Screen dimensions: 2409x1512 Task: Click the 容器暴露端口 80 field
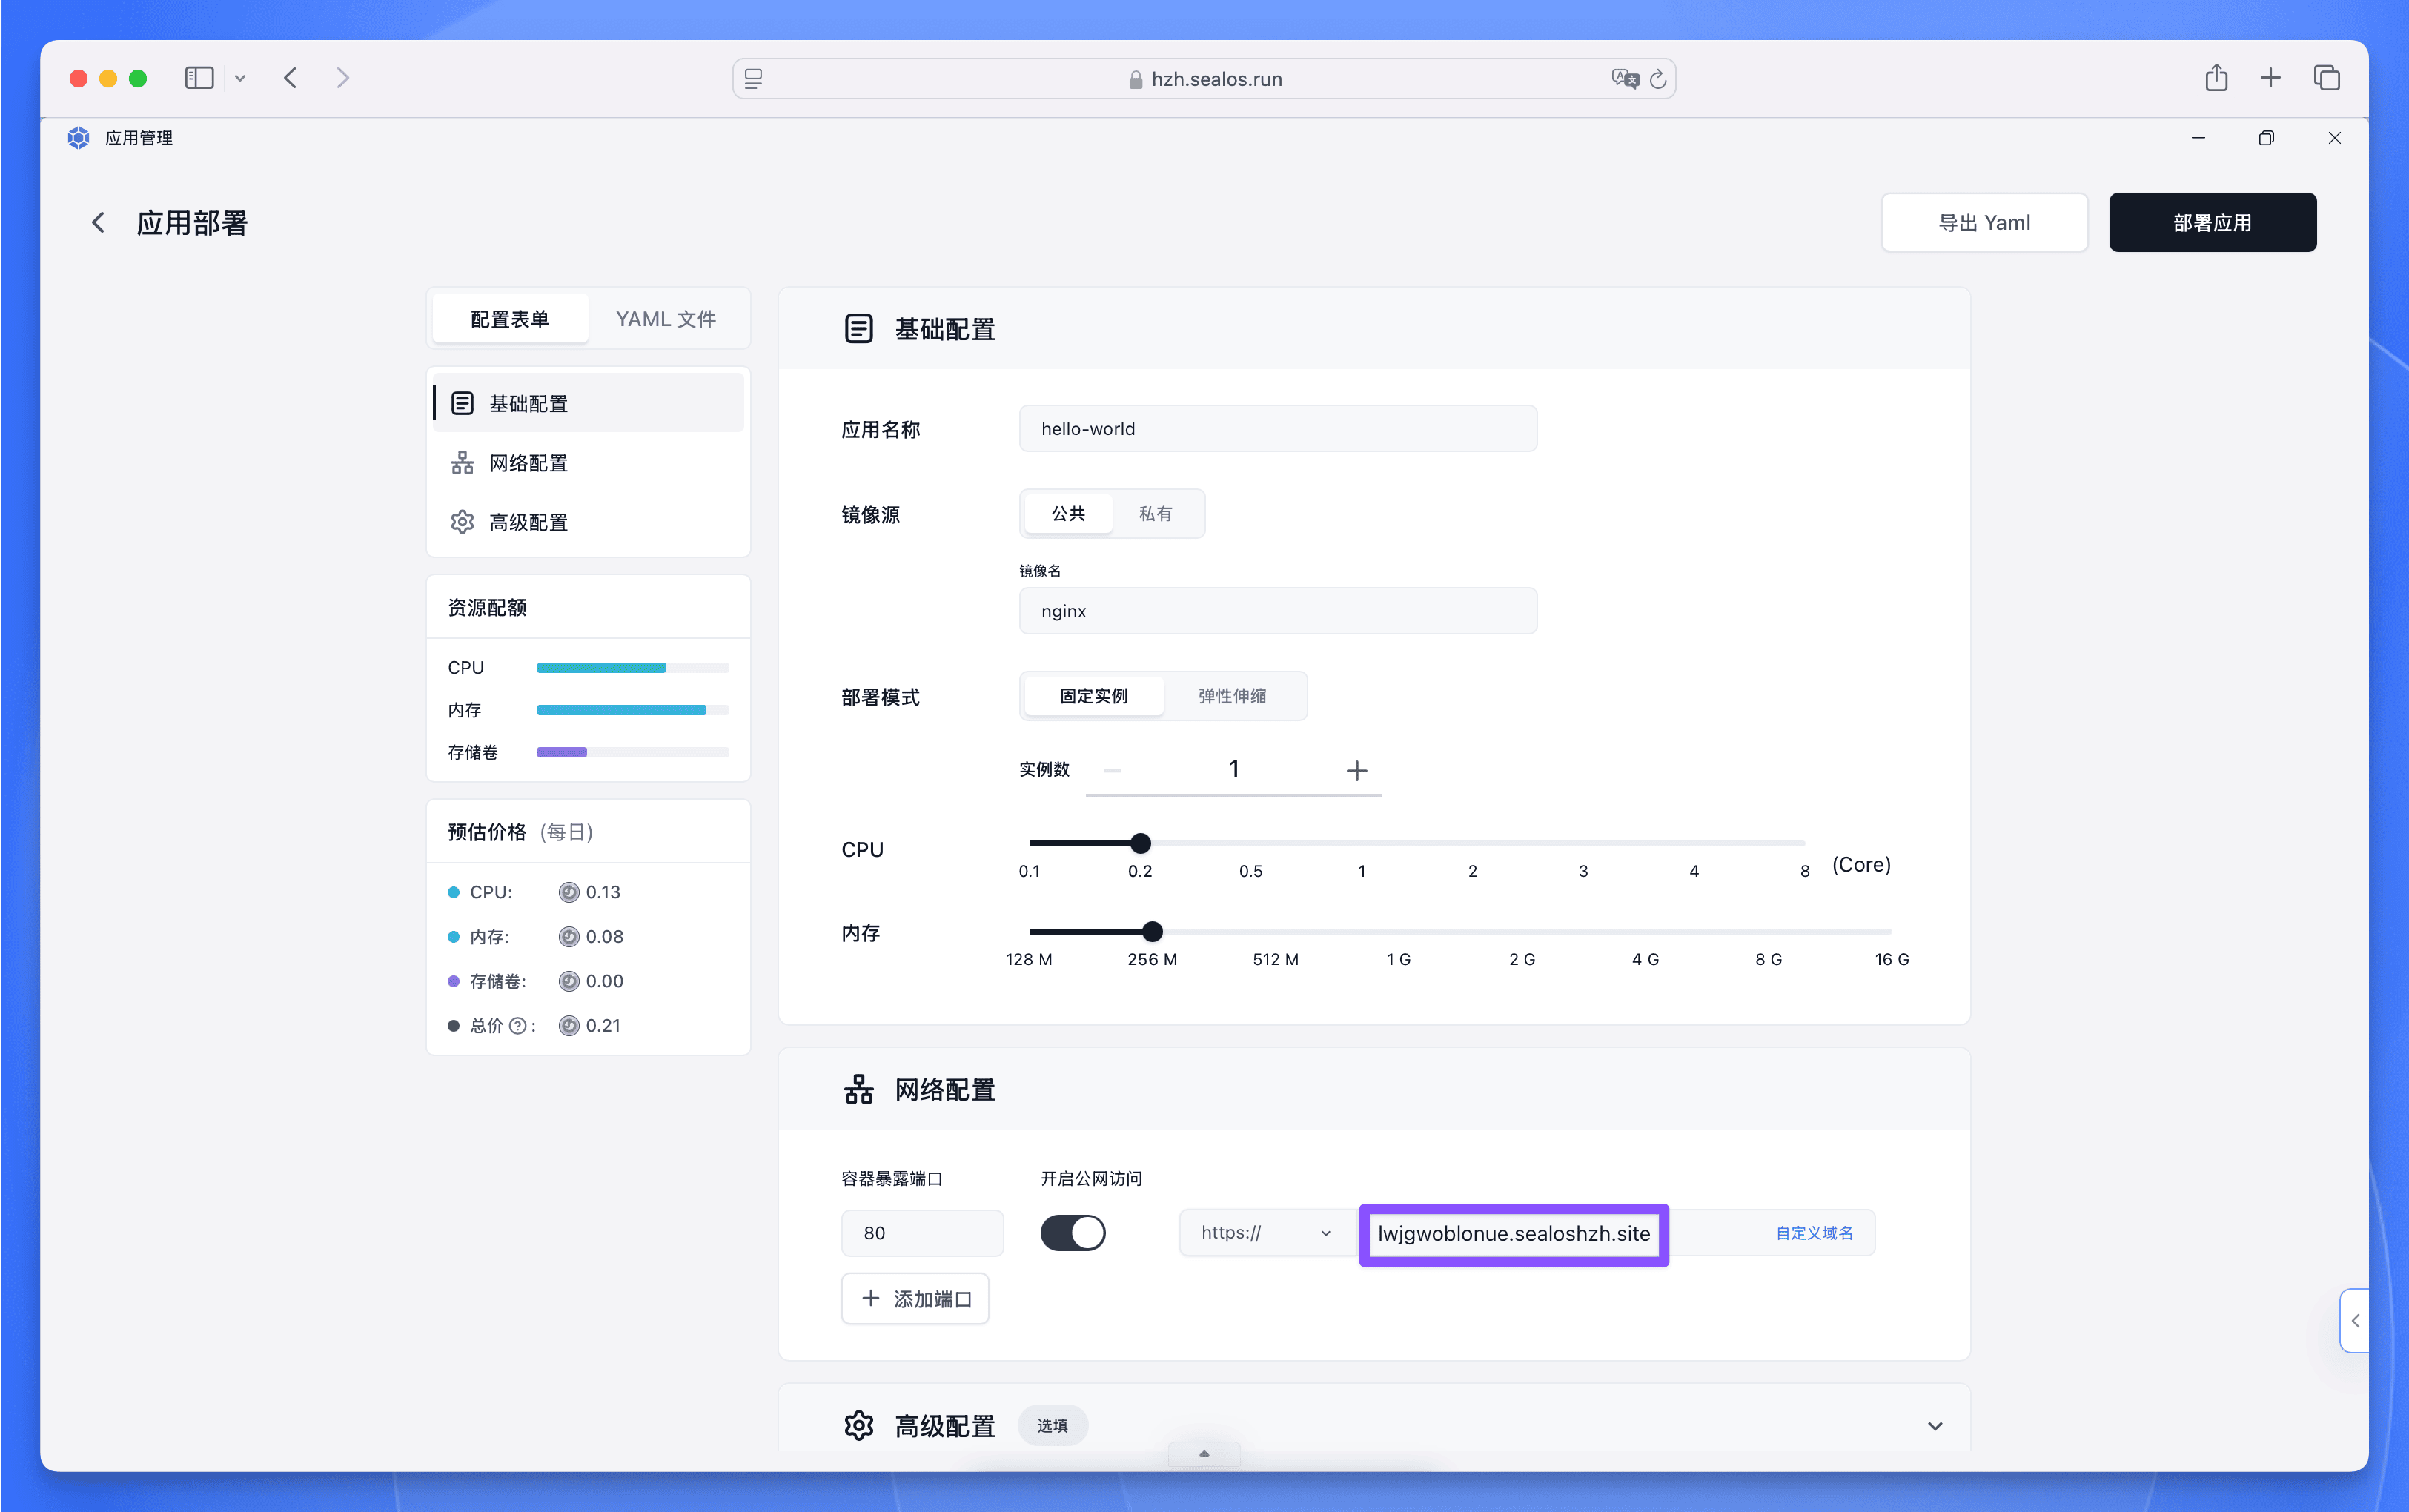[x=922, y=1233]
